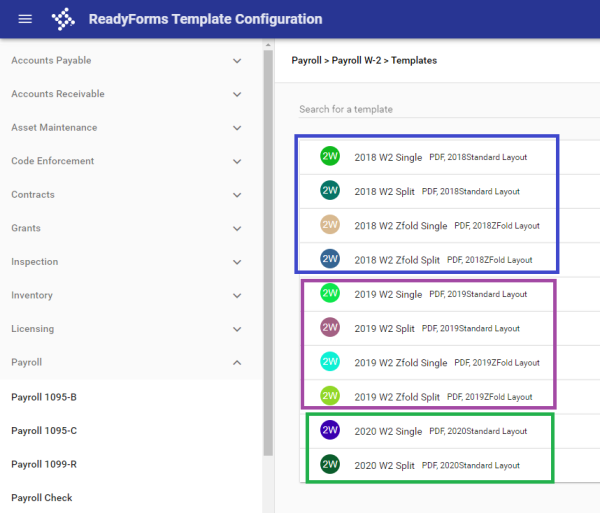The width and height of the screenshot is (600, 513).
Task: Open Payroll Check sidebar item
Action: pyautogui.click(x=42, y=498)
